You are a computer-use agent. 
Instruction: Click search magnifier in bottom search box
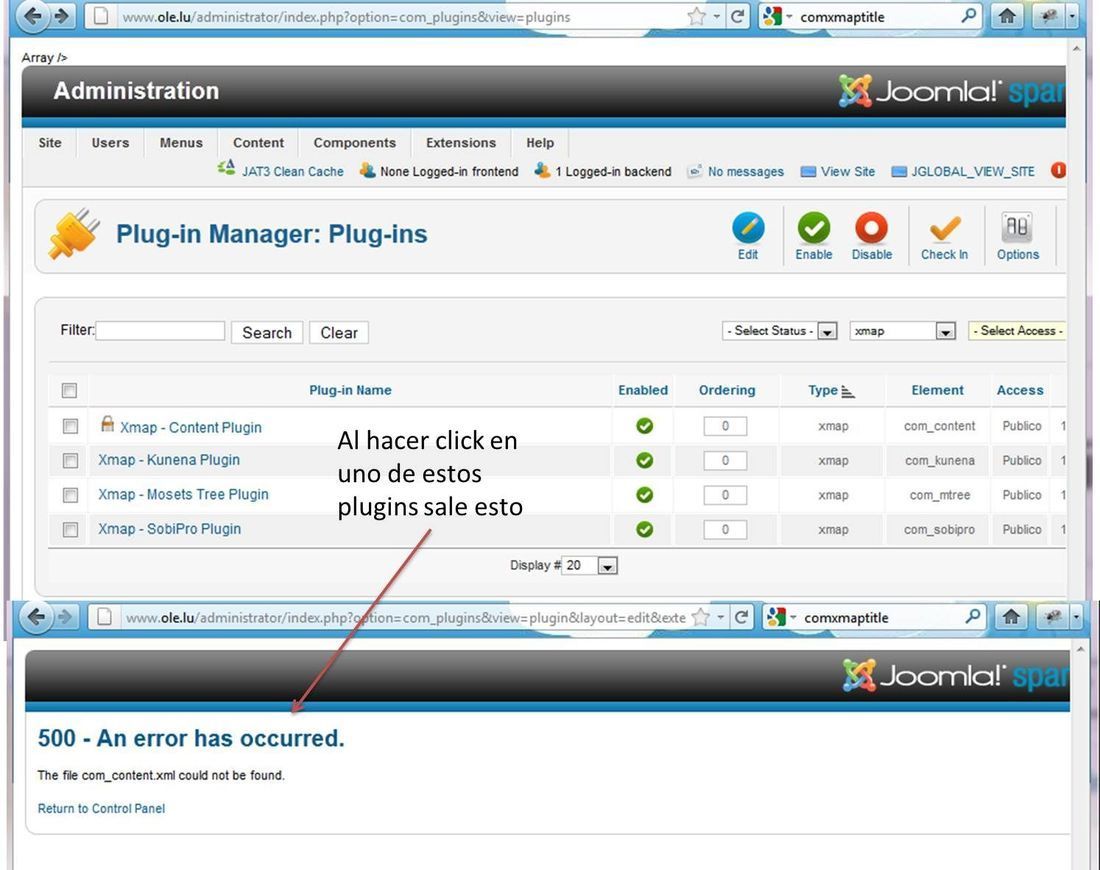coord(972,616)
